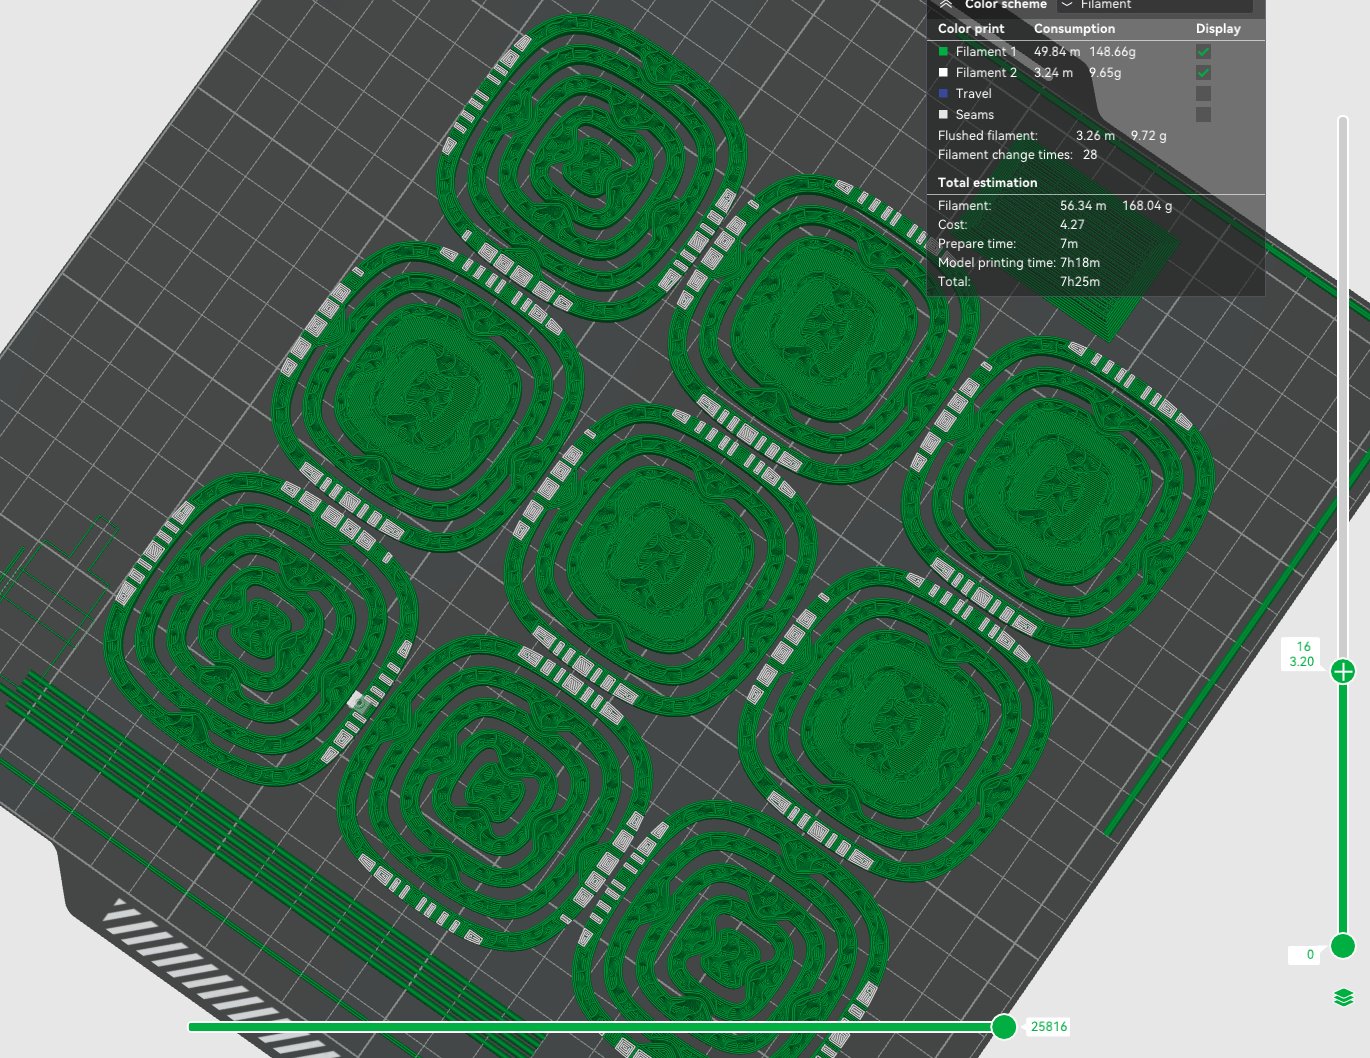Click the Color print column header
This screenshot has width=1370, height=1058.
971,28
